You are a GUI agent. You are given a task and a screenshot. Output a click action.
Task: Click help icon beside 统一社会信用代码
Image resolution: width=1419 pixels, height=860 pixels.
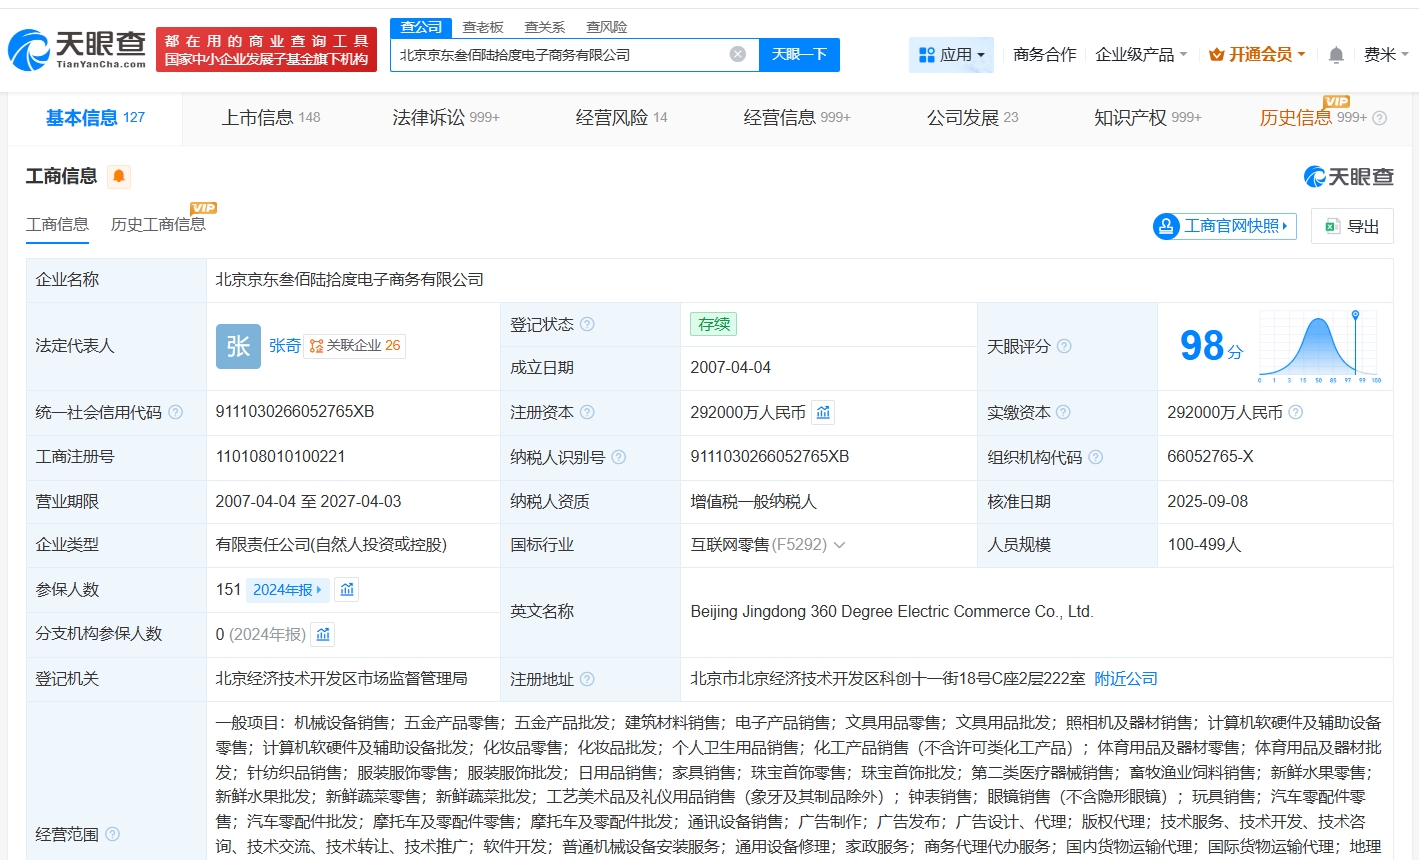tap(176, 412)
